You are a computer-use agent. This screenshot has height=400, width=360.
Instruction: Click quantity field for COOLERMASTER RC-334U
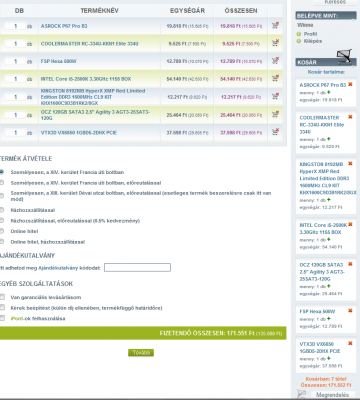pyautogui.click(x=15, y=43)
